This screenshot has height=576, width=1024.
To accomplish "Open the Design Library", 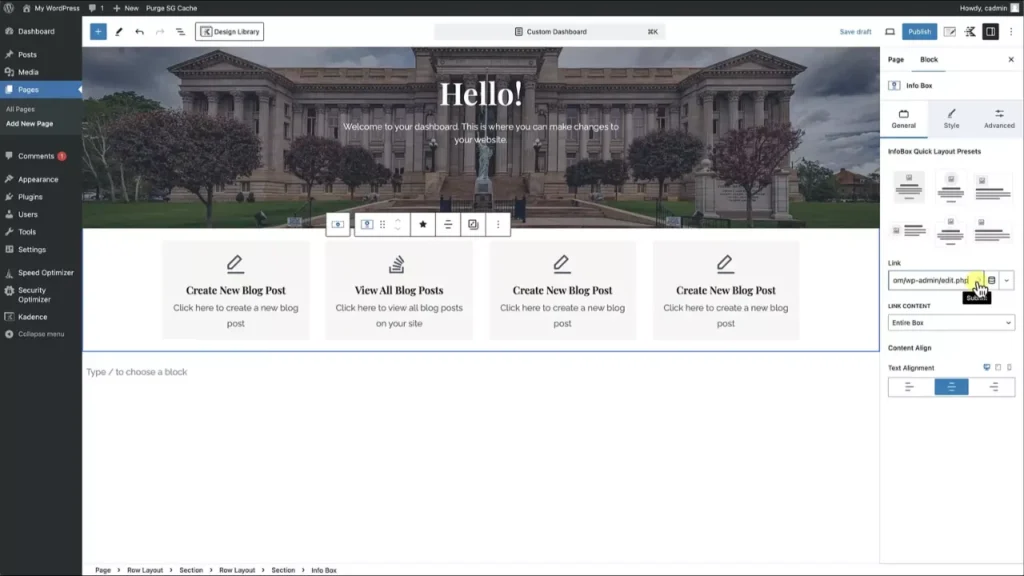I will click(x=229, y=31).
